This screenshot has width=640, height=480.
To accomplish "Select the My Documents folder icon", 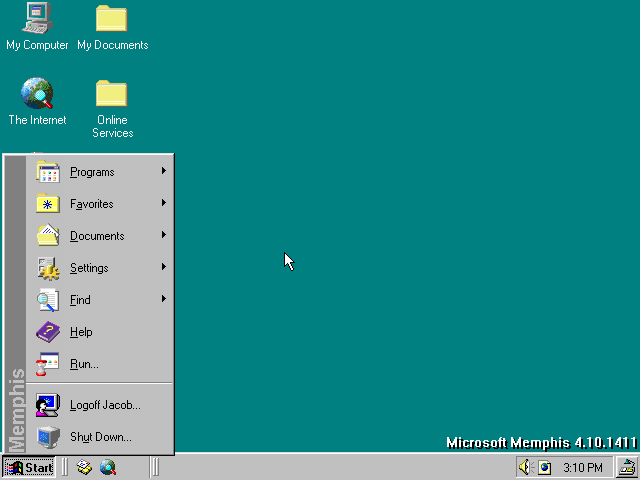I will click(111, 18).
